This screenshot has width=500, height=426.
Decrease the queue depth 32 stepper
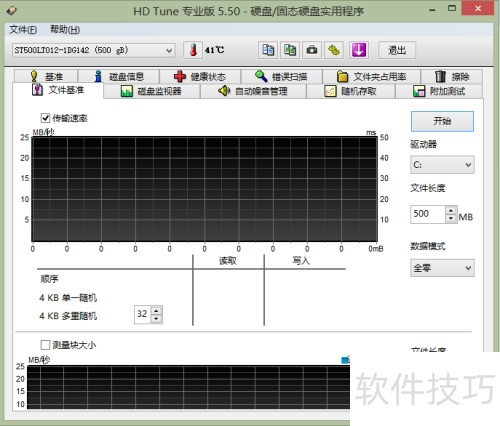click(156, 319)
